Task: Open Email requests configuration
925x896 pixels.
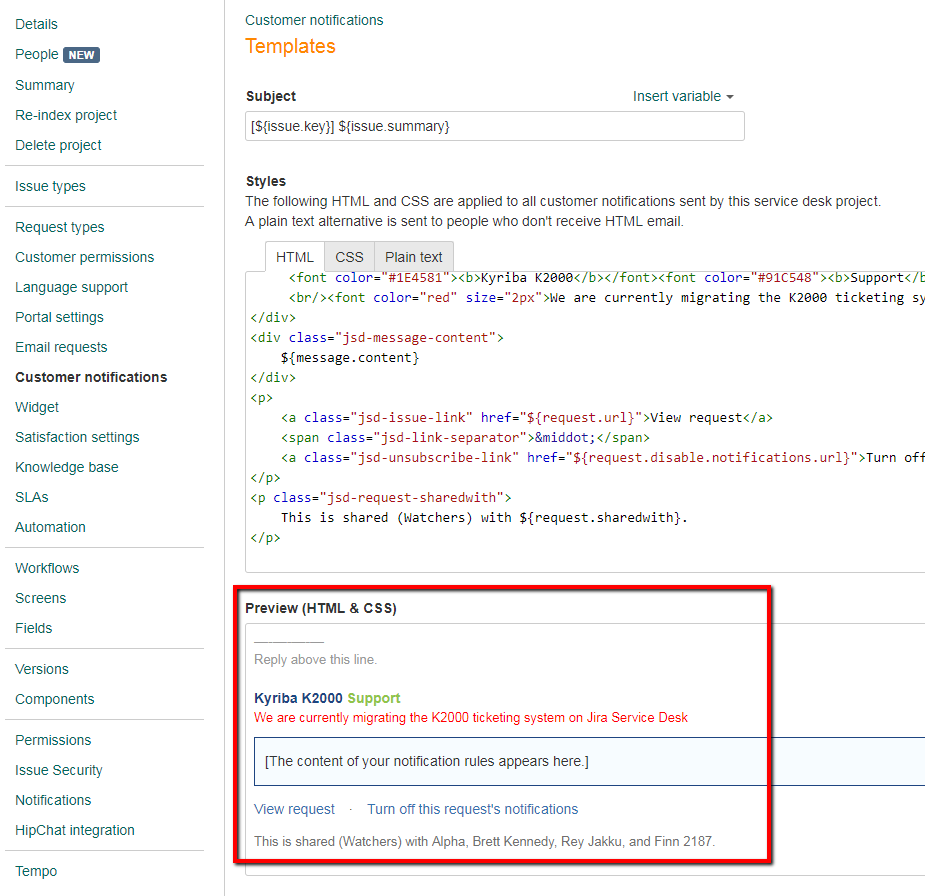Action: [x=57, y=347]
